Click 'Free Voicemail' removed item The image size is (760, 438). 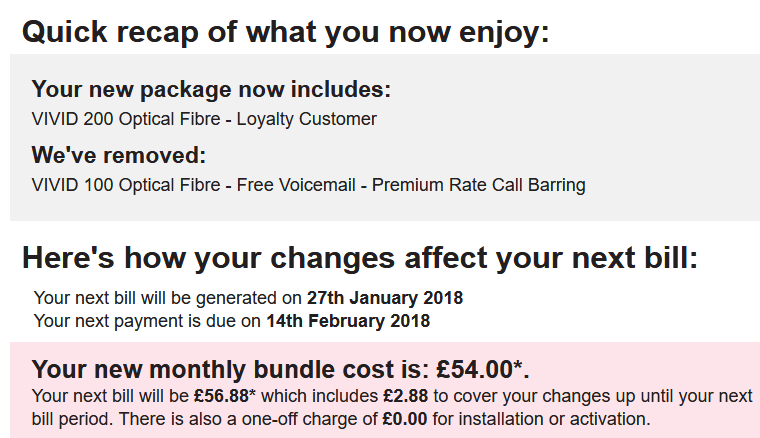[296, 185]
